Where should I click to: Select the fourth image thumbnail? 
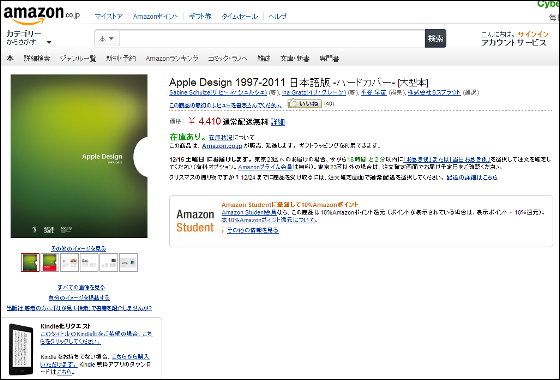click(x=89, y=262)
